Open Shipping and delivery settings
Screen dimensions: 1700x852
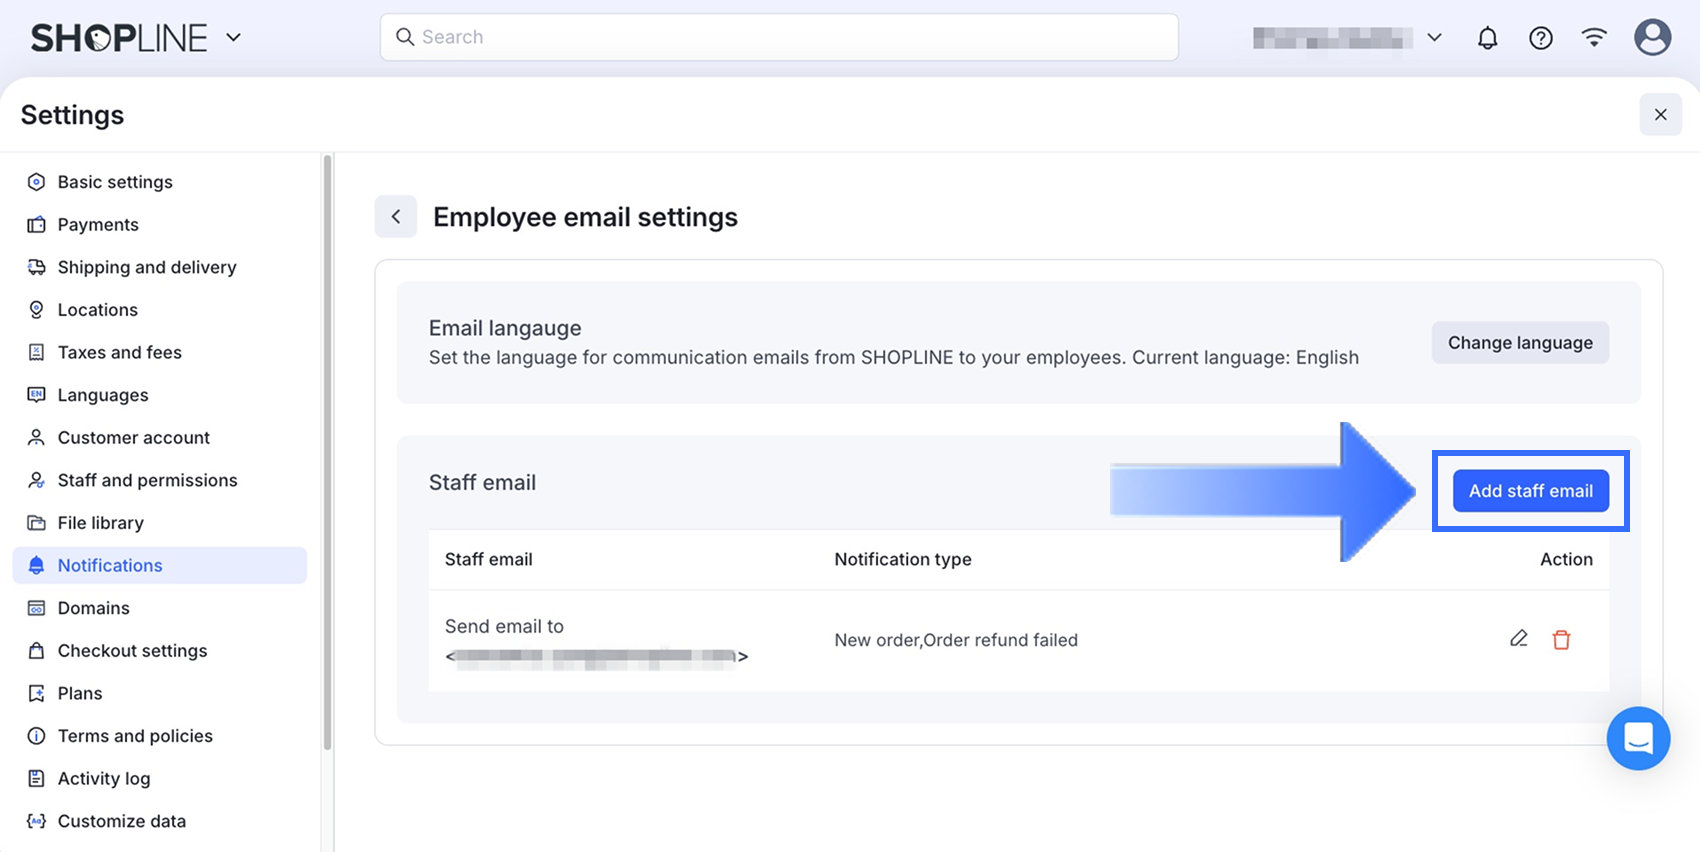(147, 267)
